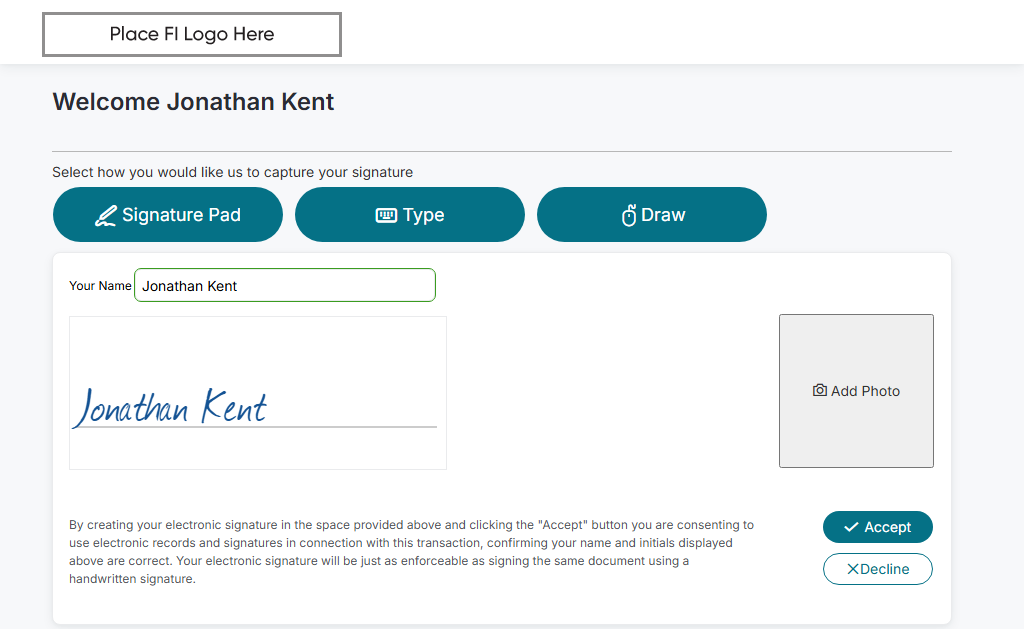Accept the electronic signature
This screenshot has width=1024, height=629.
(877, 527)
